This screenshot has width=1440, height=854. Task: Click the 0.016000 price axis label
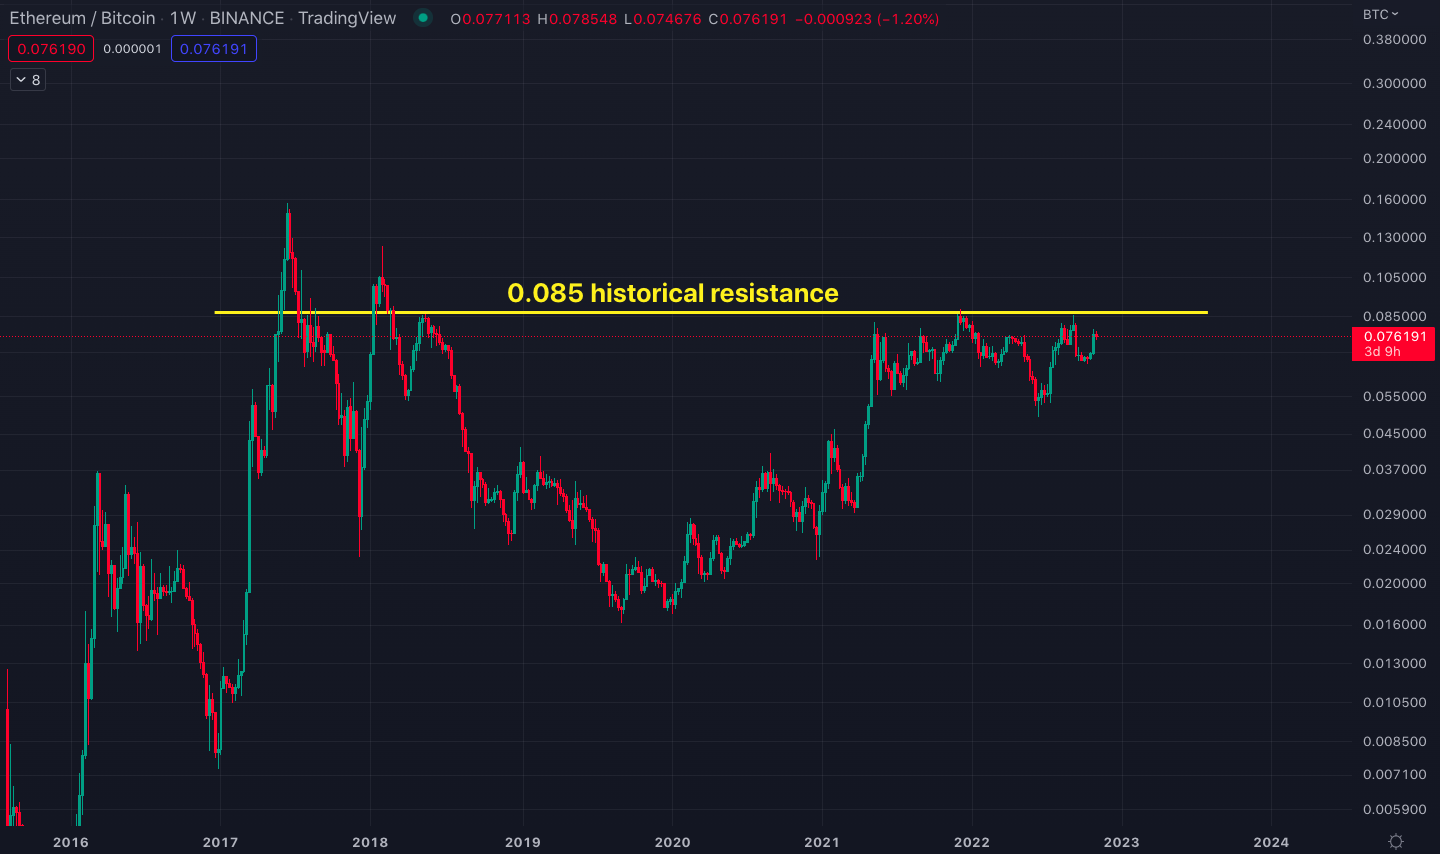(x=1394, y=625)
